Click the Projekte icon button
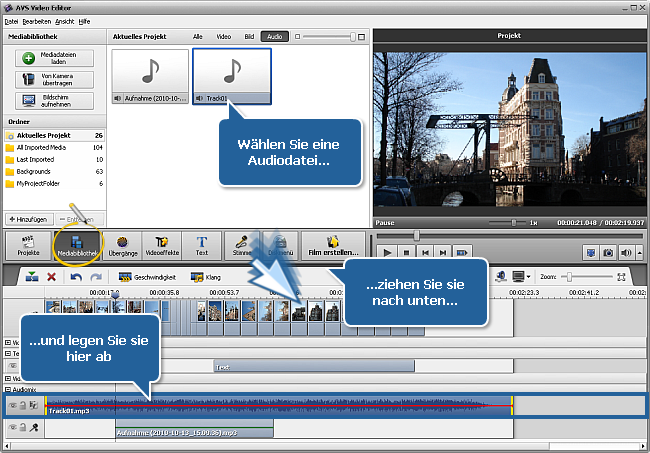Screen dimensions: 650x453 28,246
